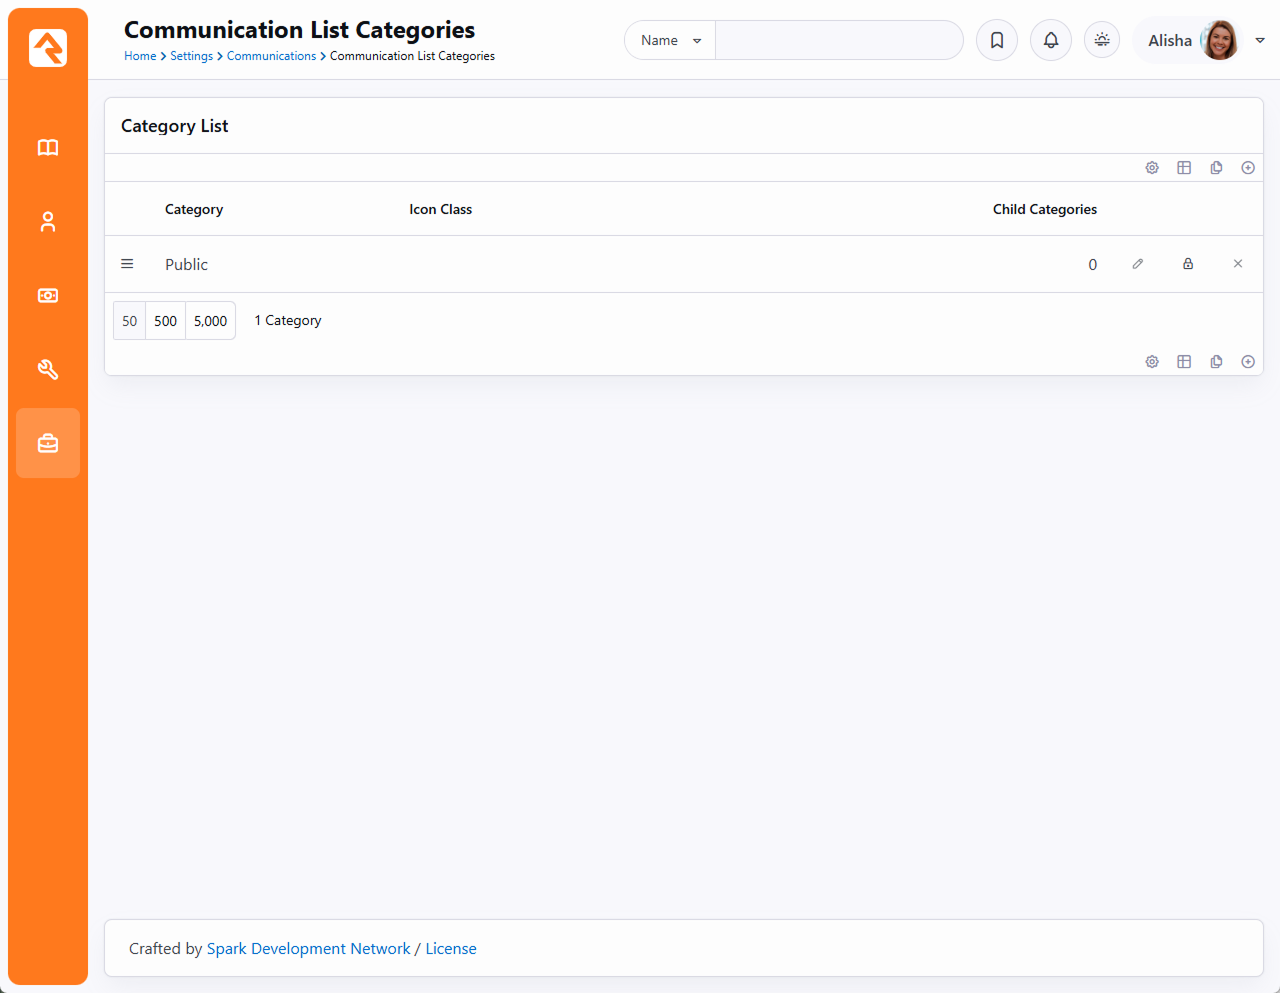Expand the Name search type dropdown

click(x=670, y=41)
